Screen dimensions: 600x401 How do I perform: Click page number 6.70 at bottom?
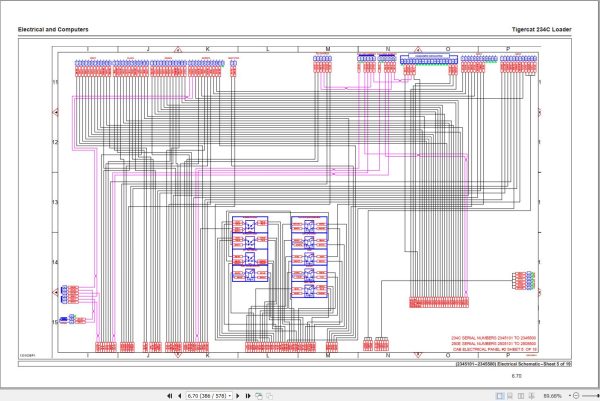coord(517,376)
